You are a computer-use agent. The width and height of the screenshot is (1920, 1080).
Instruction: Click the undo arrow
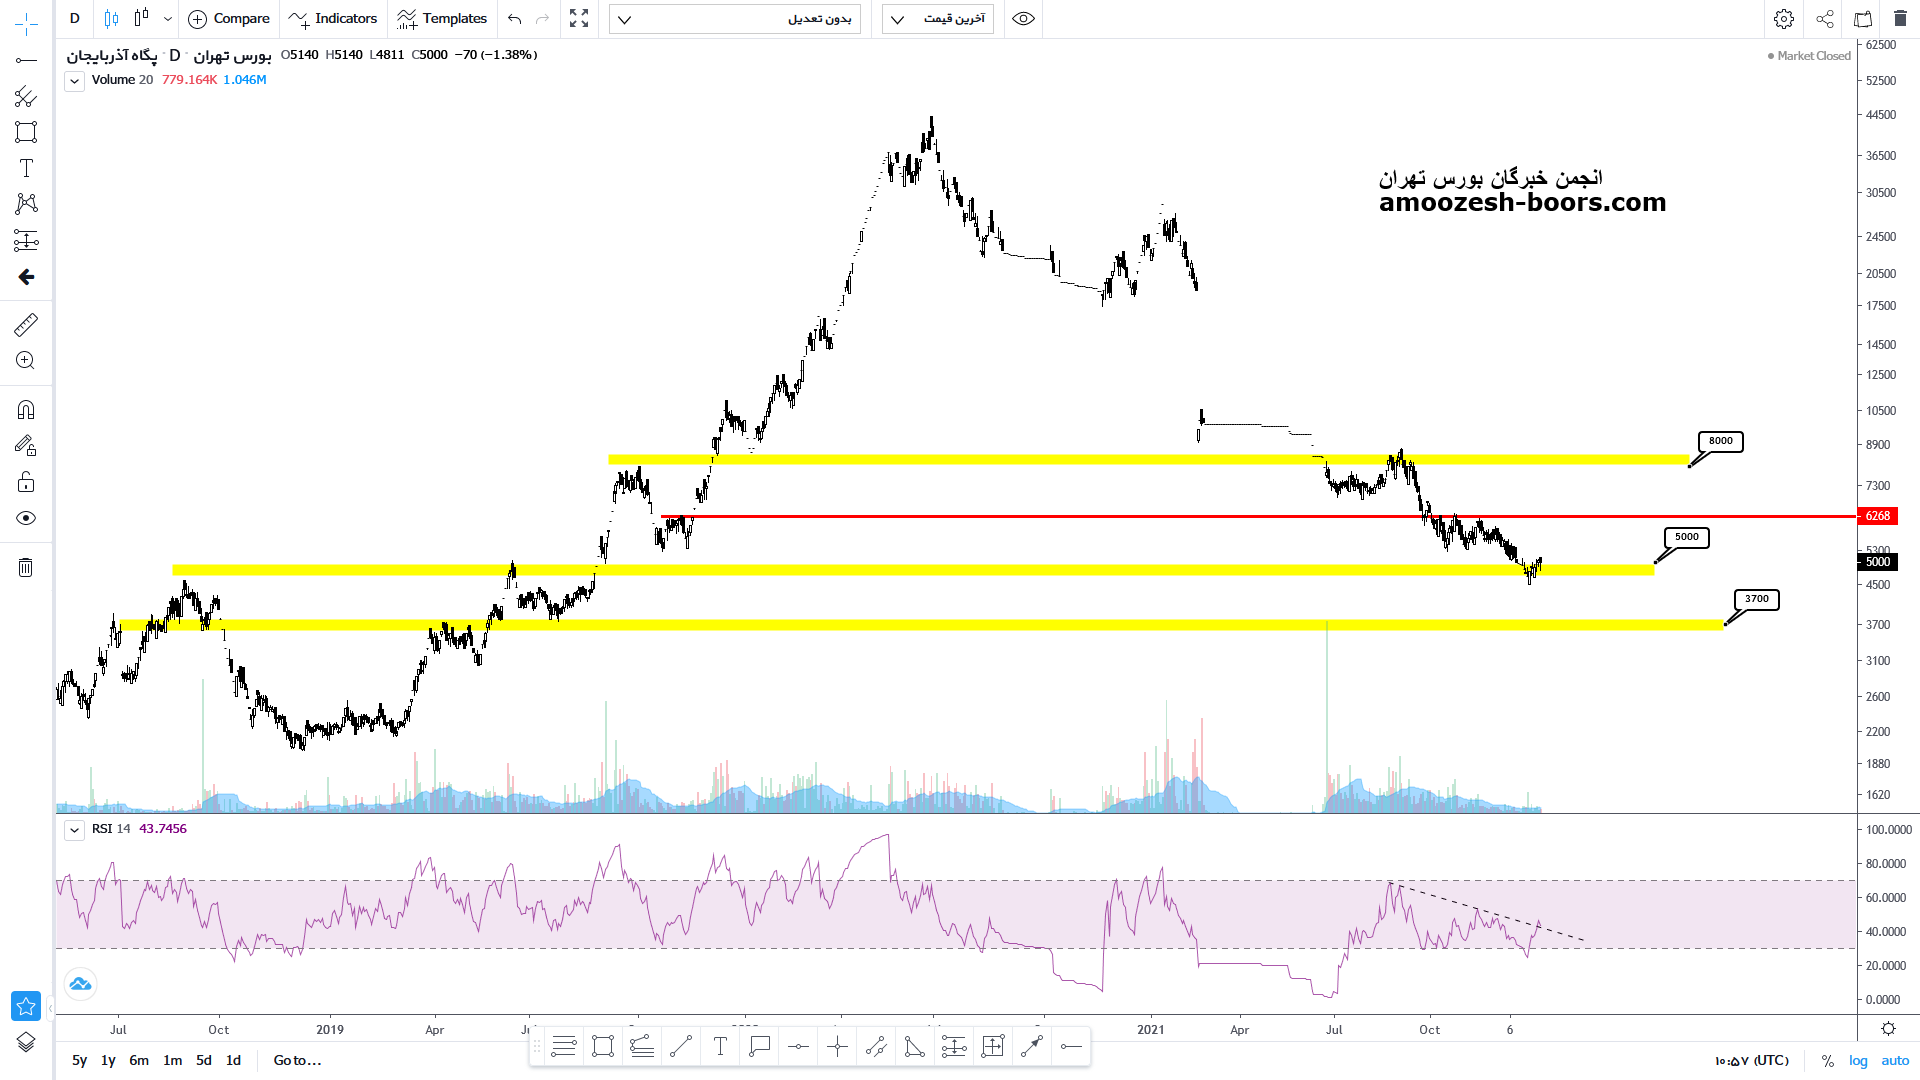(514, 19)
